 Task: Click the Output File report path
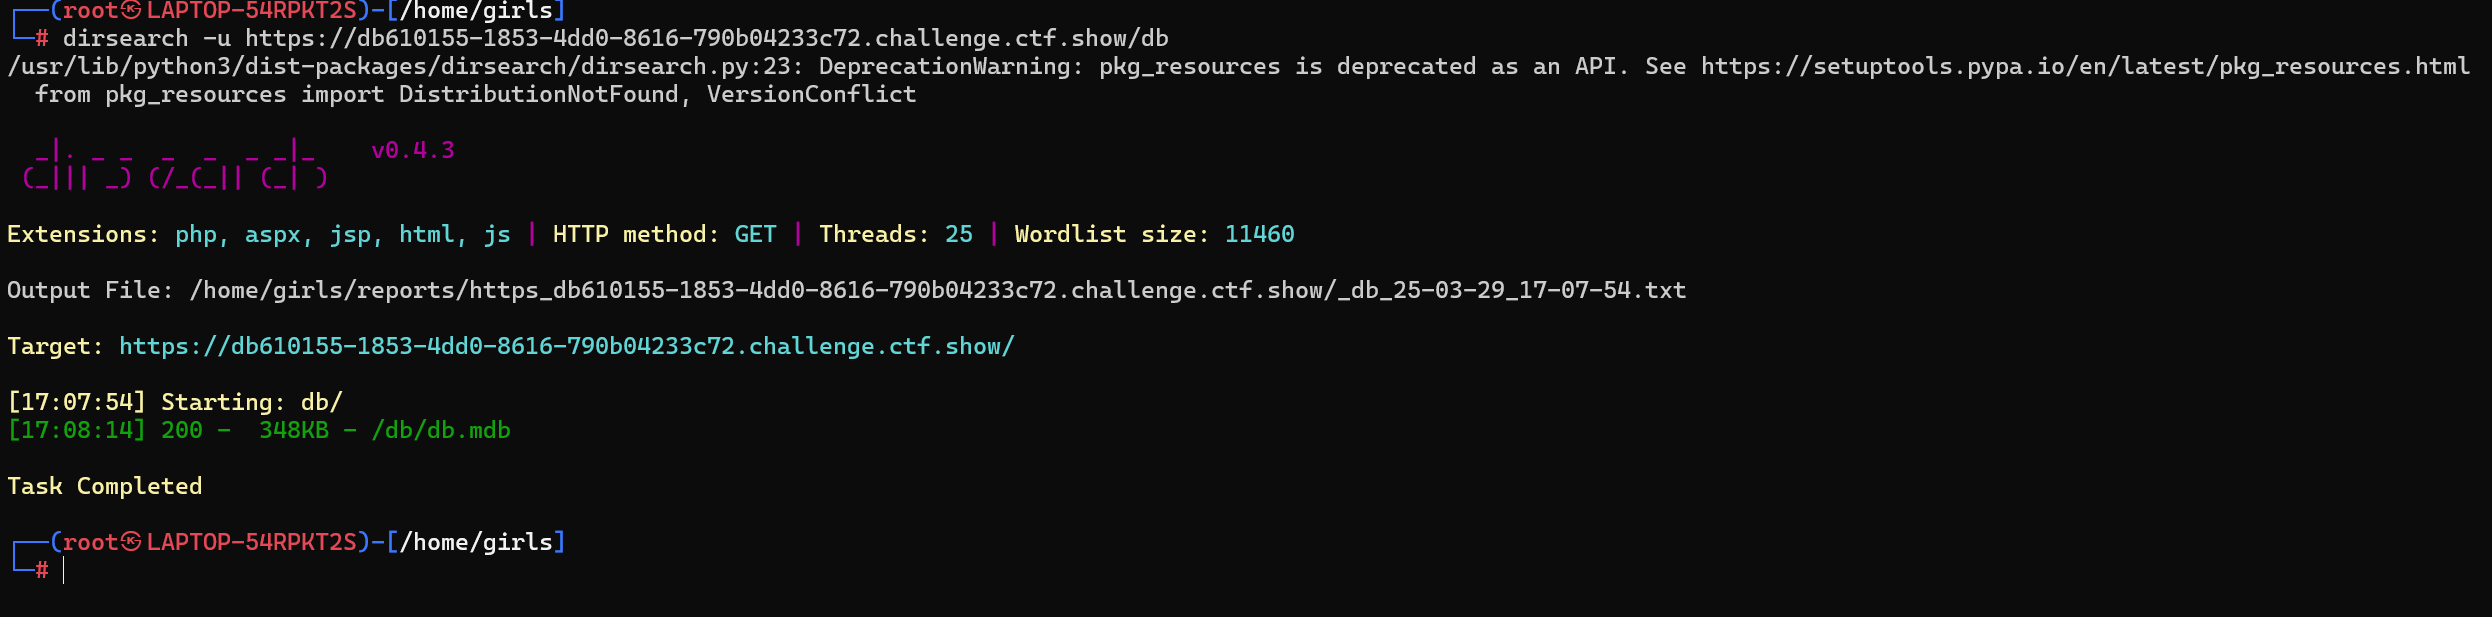click(937, 291)
